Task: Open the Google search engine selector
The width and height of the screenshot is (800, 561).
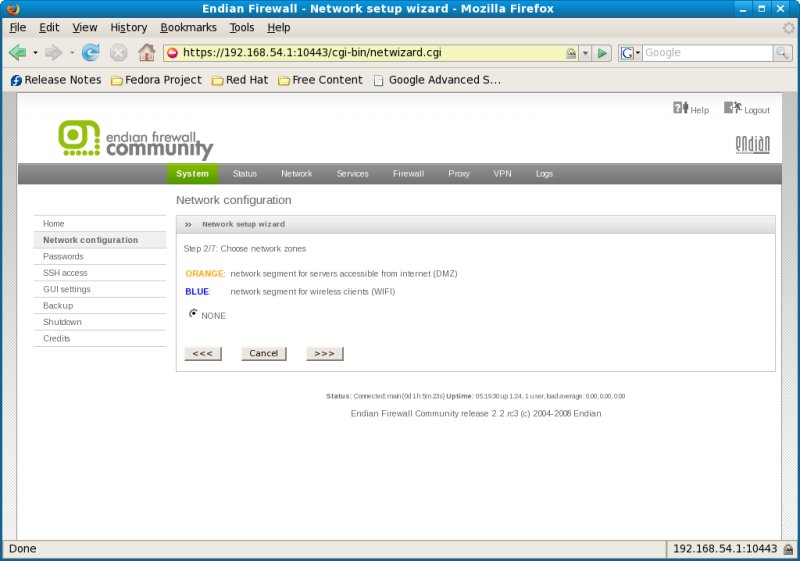Action: (x=630, y=53)
